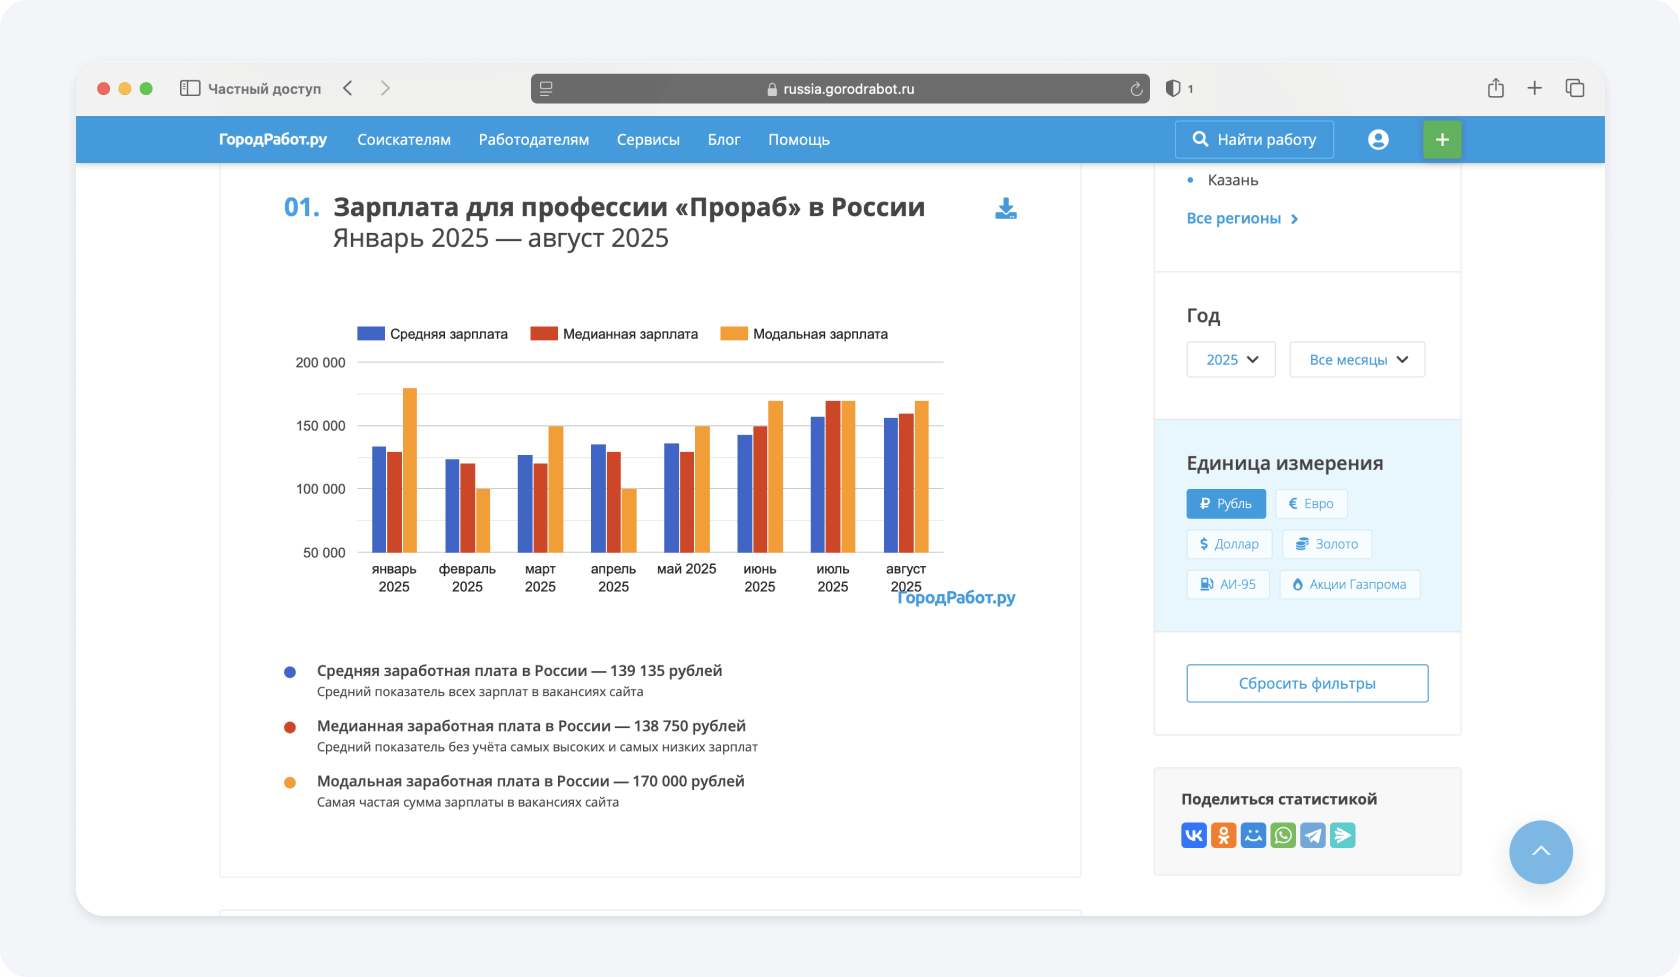The height and width of the screenshot is (977, 1680).
Task: Share statistics via VK icon
Action: click(1194, 835)
